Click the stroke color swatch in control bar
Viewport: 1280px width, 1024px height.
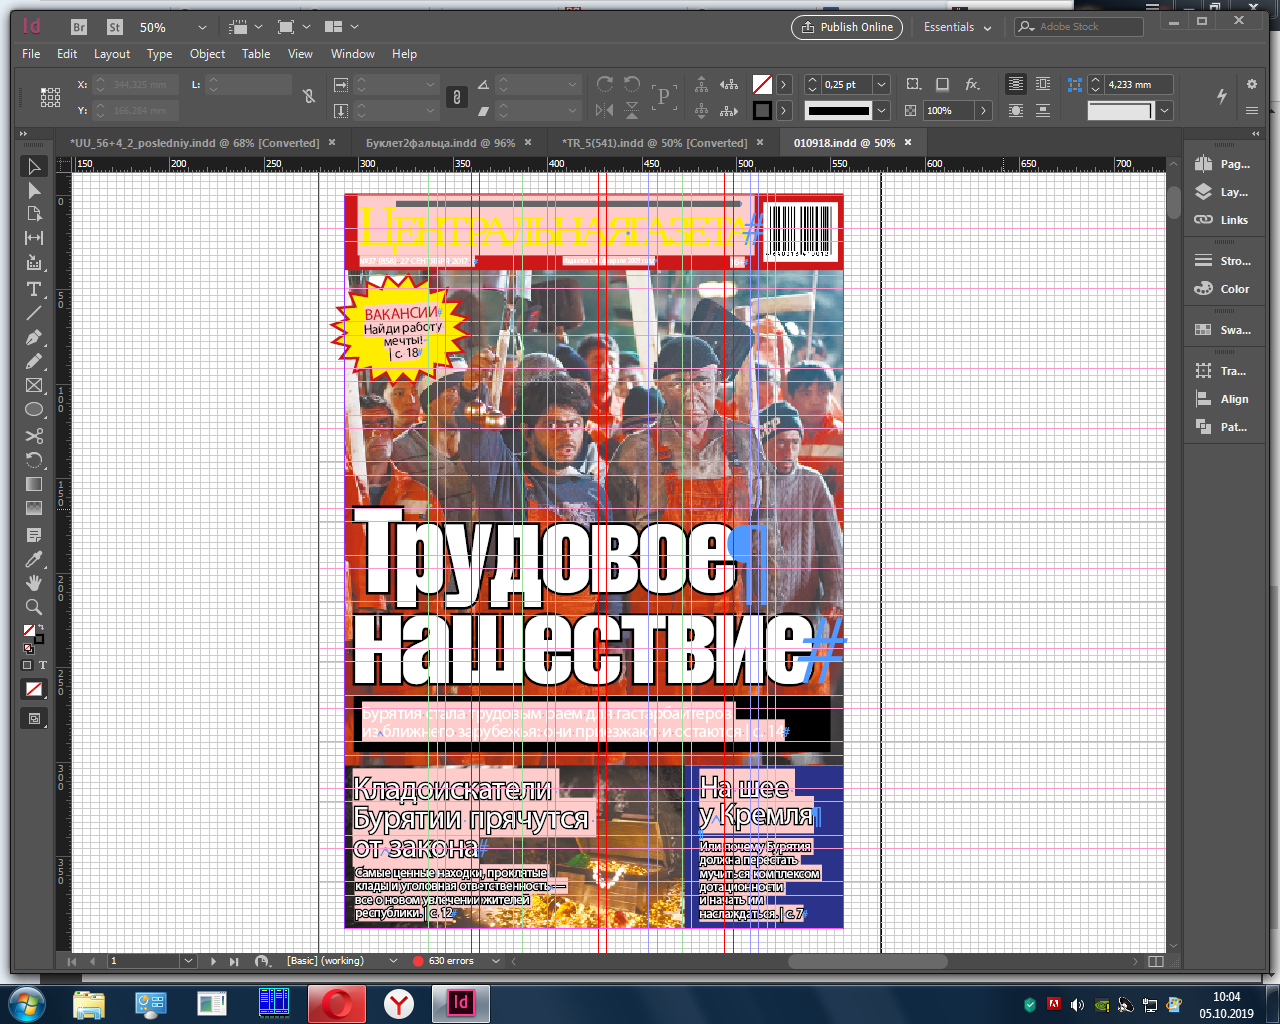(x=763, y=111)
